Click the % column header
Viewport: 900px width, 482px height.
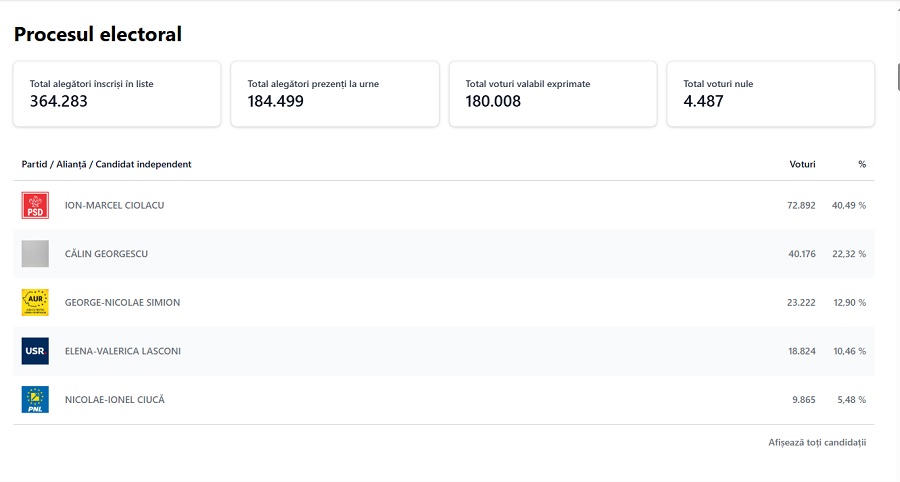click(861, 164)
